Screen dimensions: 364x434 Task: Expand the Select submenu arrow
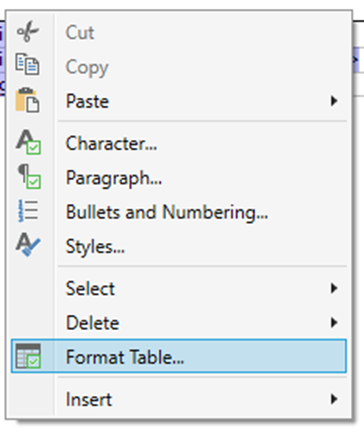point(334,288)
